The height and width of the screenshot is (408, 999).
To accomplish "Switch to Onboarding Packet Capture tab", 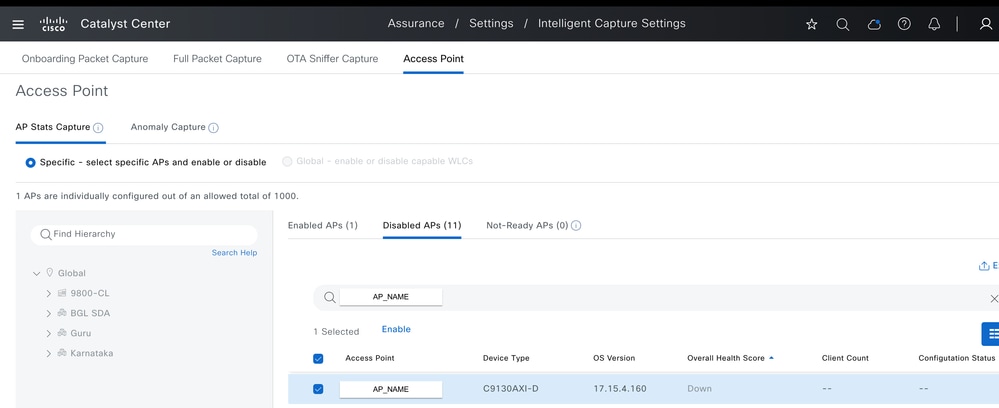I will (85, 59).
